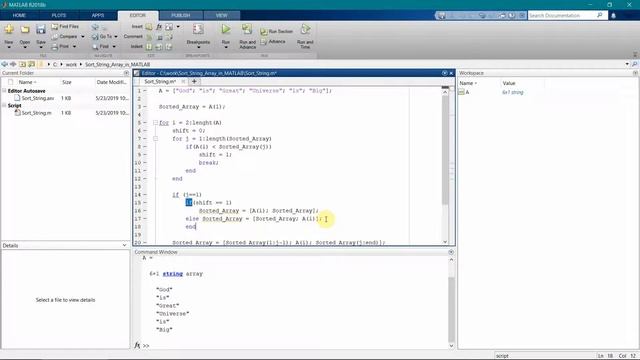This screenshot has height=360, width=640.
Task: Create a New script file
Action: tap(9, 29)
